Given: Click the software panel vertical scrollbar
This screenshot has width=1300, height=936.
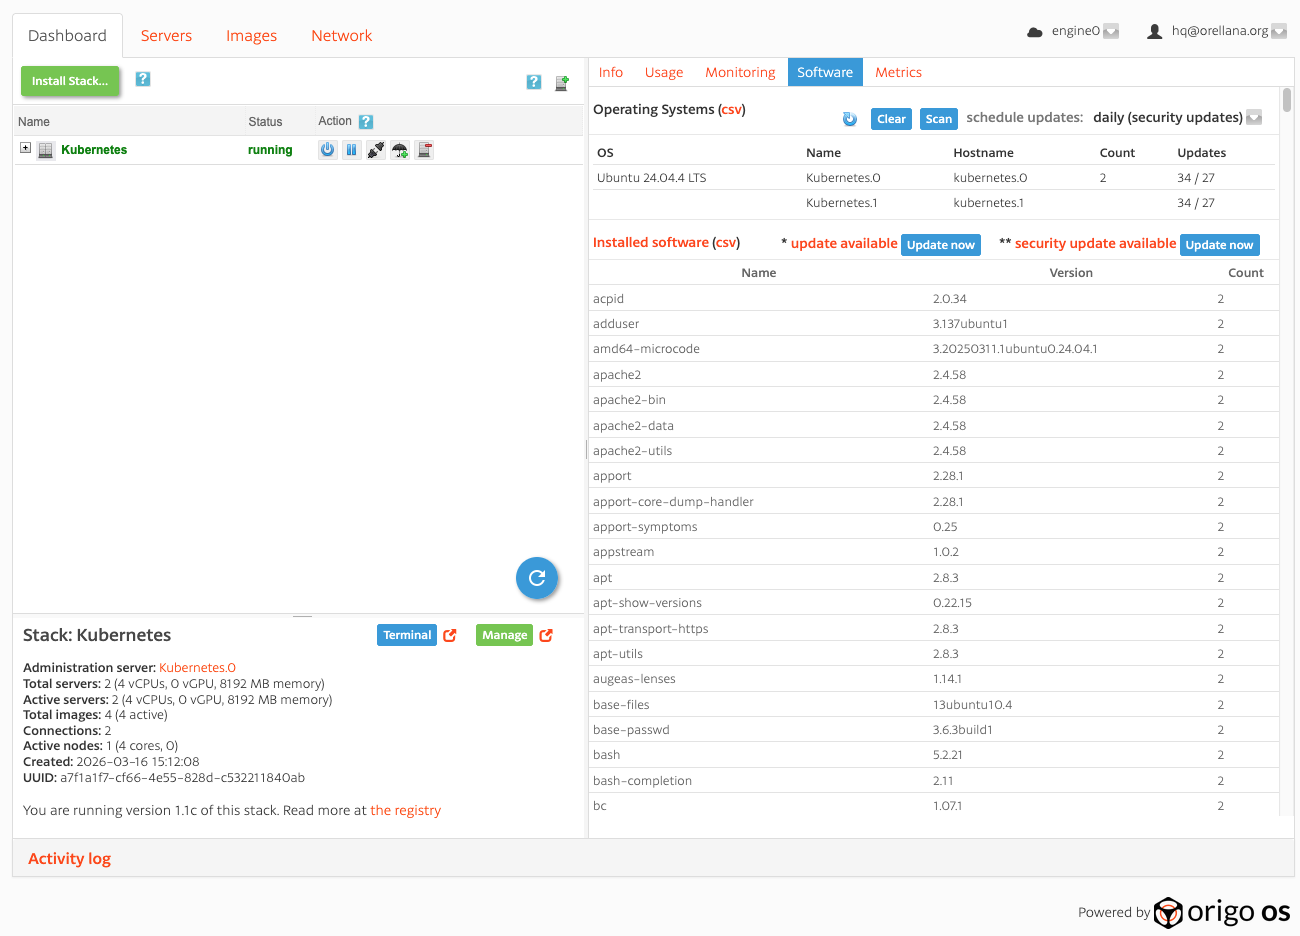Looking at the screenshot, I should pos(1287,100).
